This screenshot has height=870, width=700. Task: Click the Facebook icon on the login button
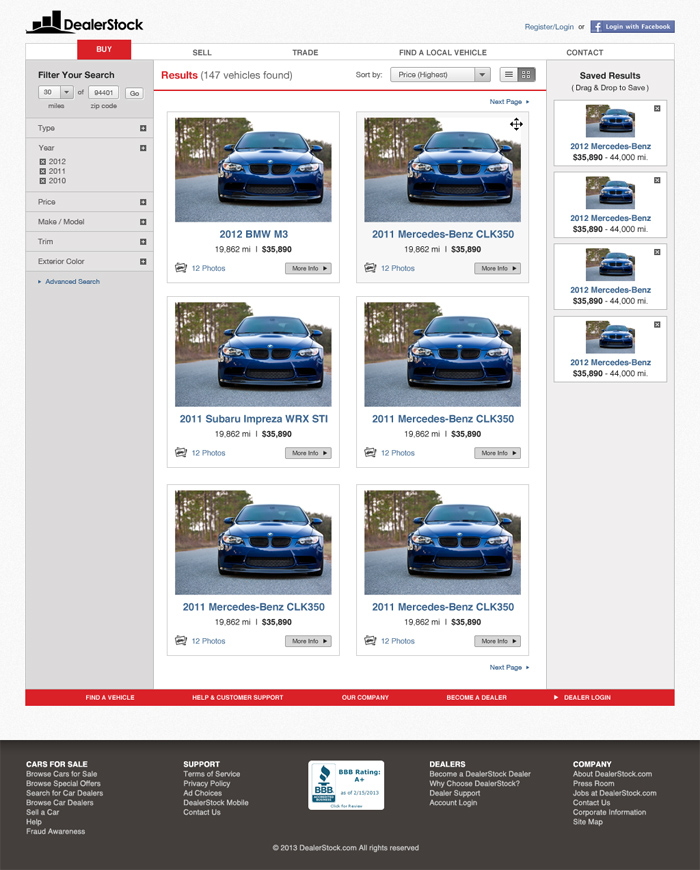click(597, 27)
